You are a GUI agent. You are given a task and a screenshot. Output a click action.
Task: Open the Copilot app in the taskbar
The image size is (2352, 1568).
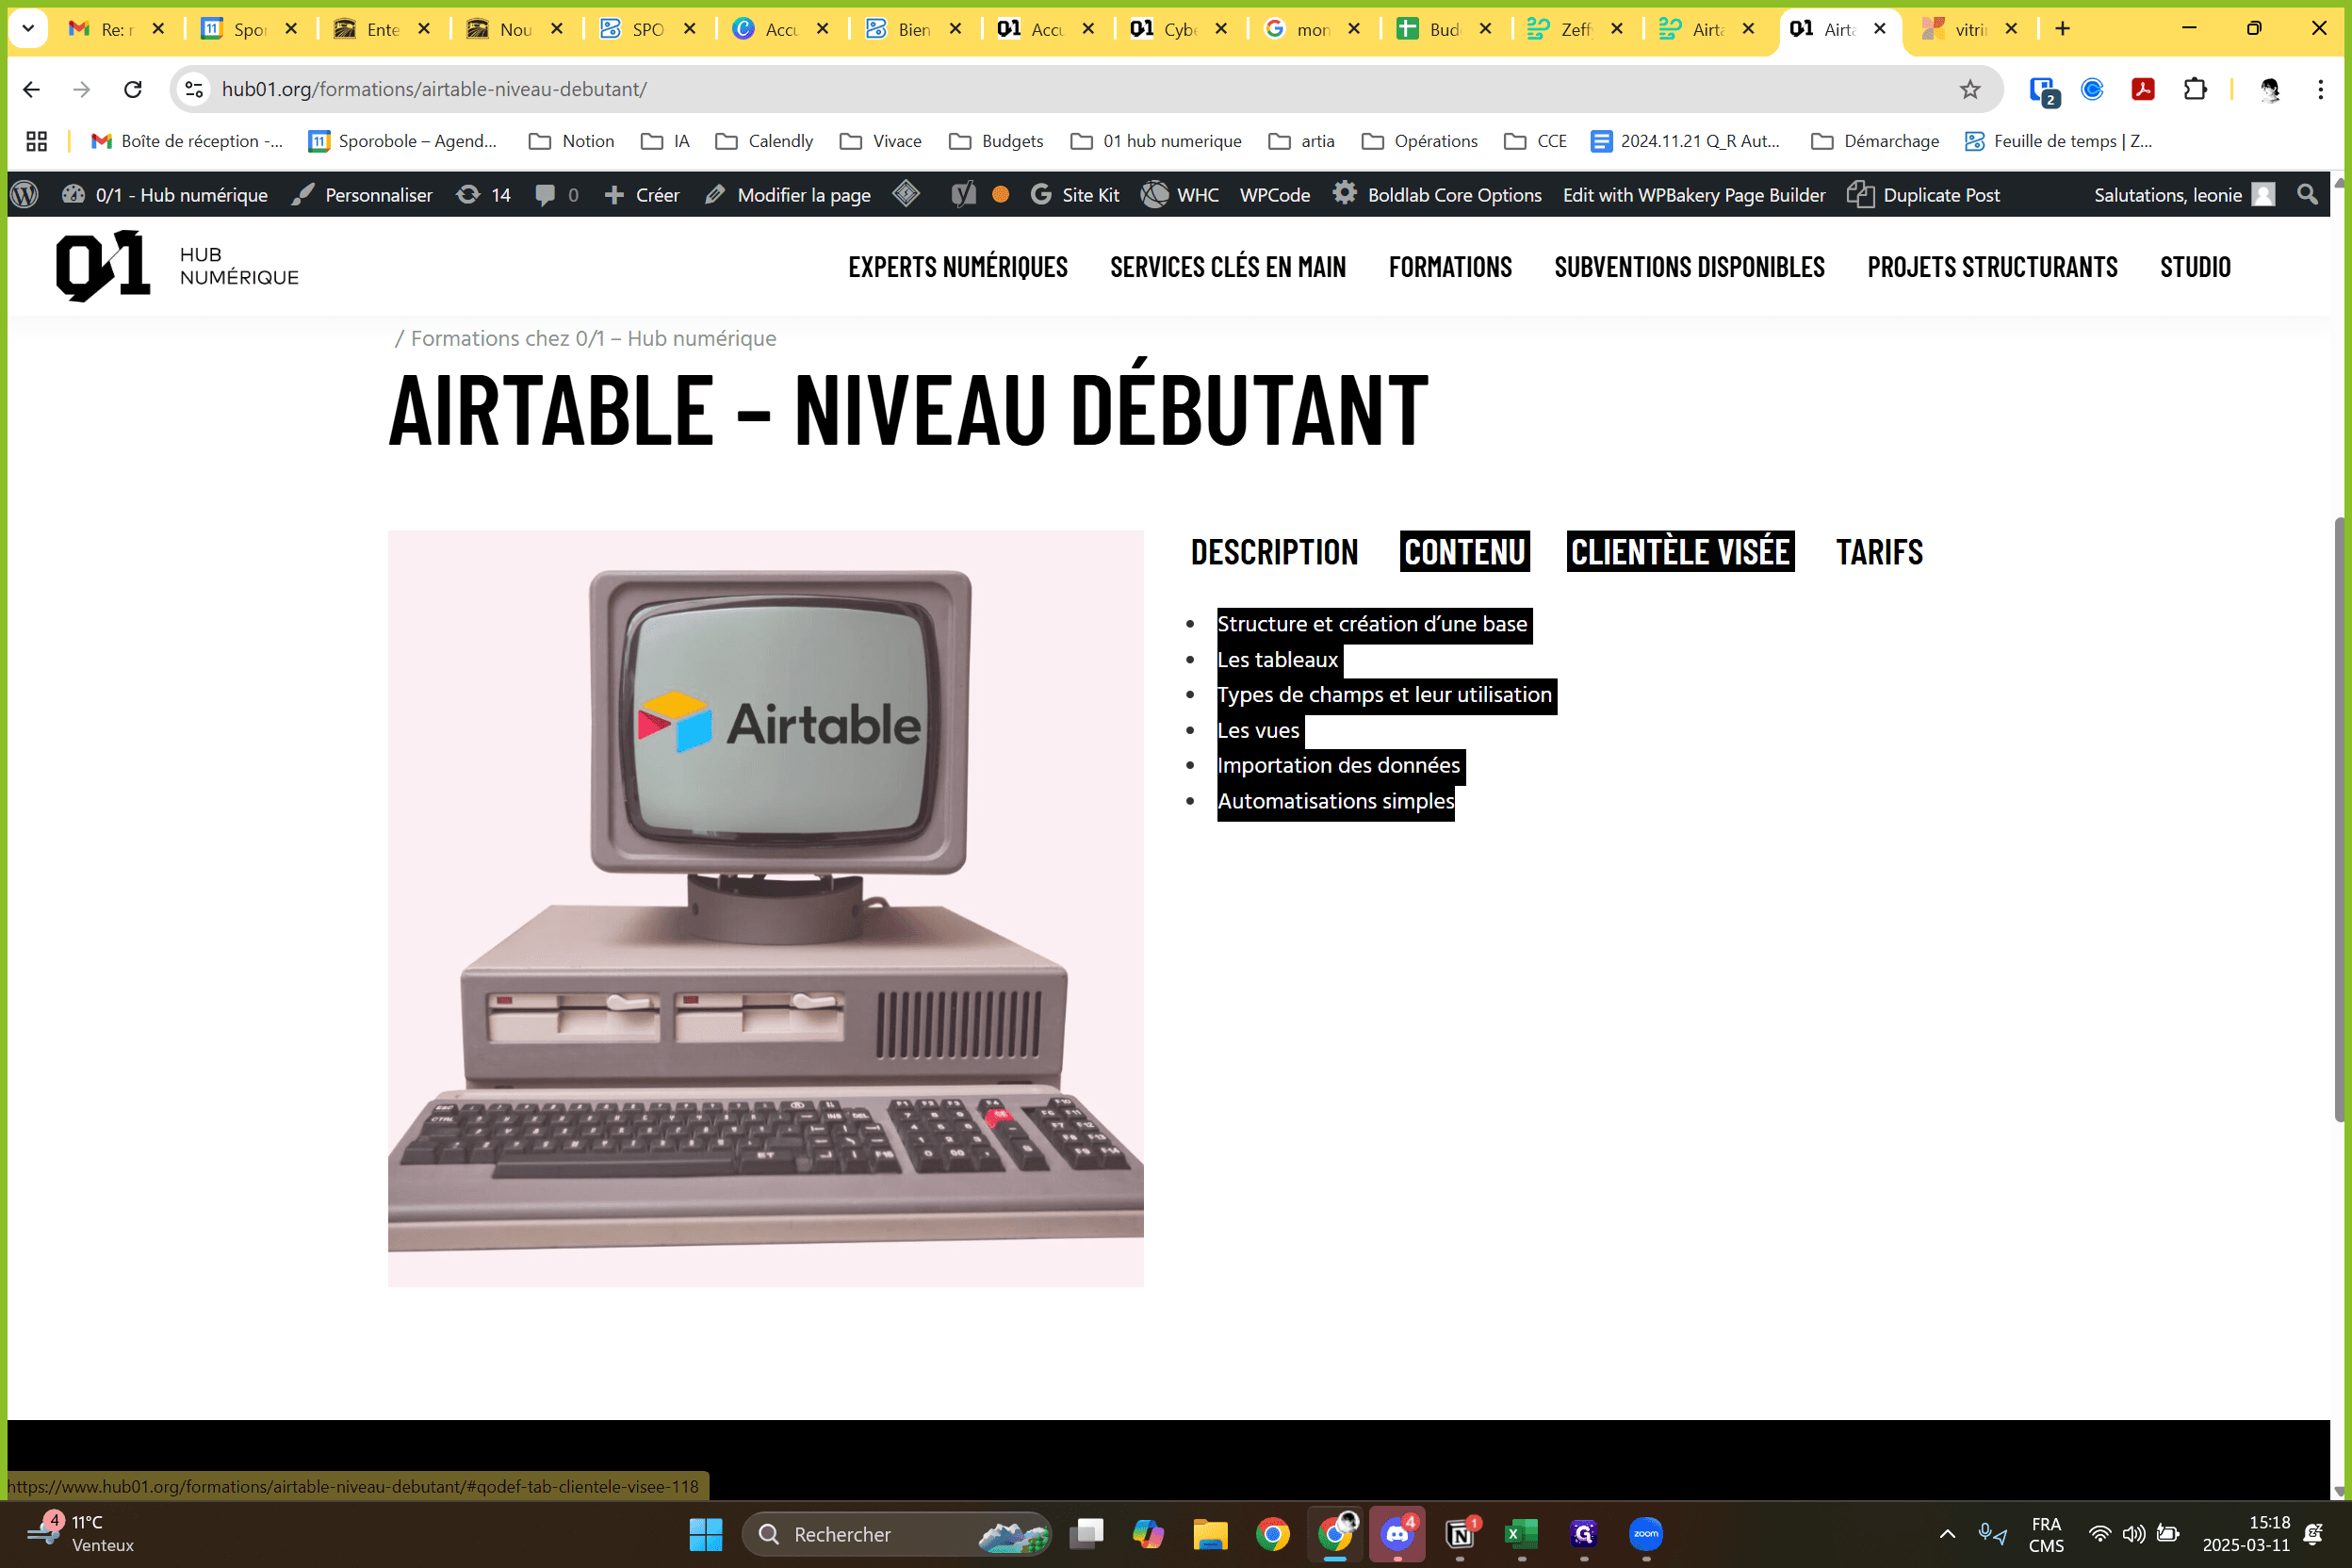(x=1148, y=1534)
